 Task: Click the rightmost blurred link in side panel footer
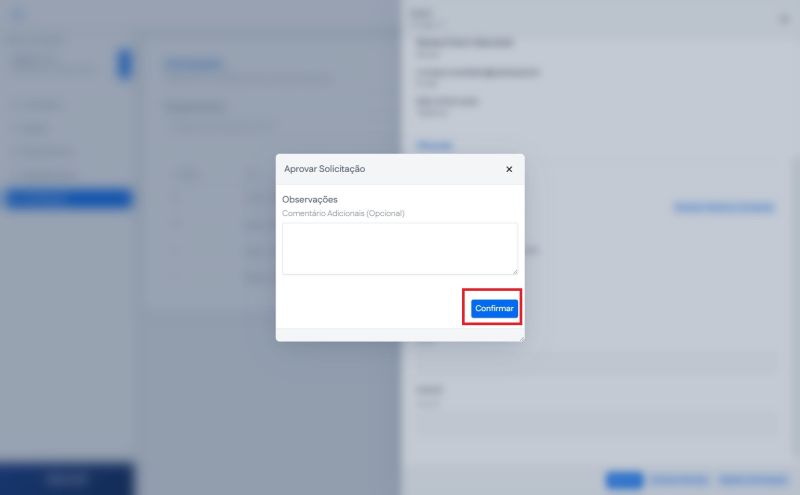[x=753, y=480]
